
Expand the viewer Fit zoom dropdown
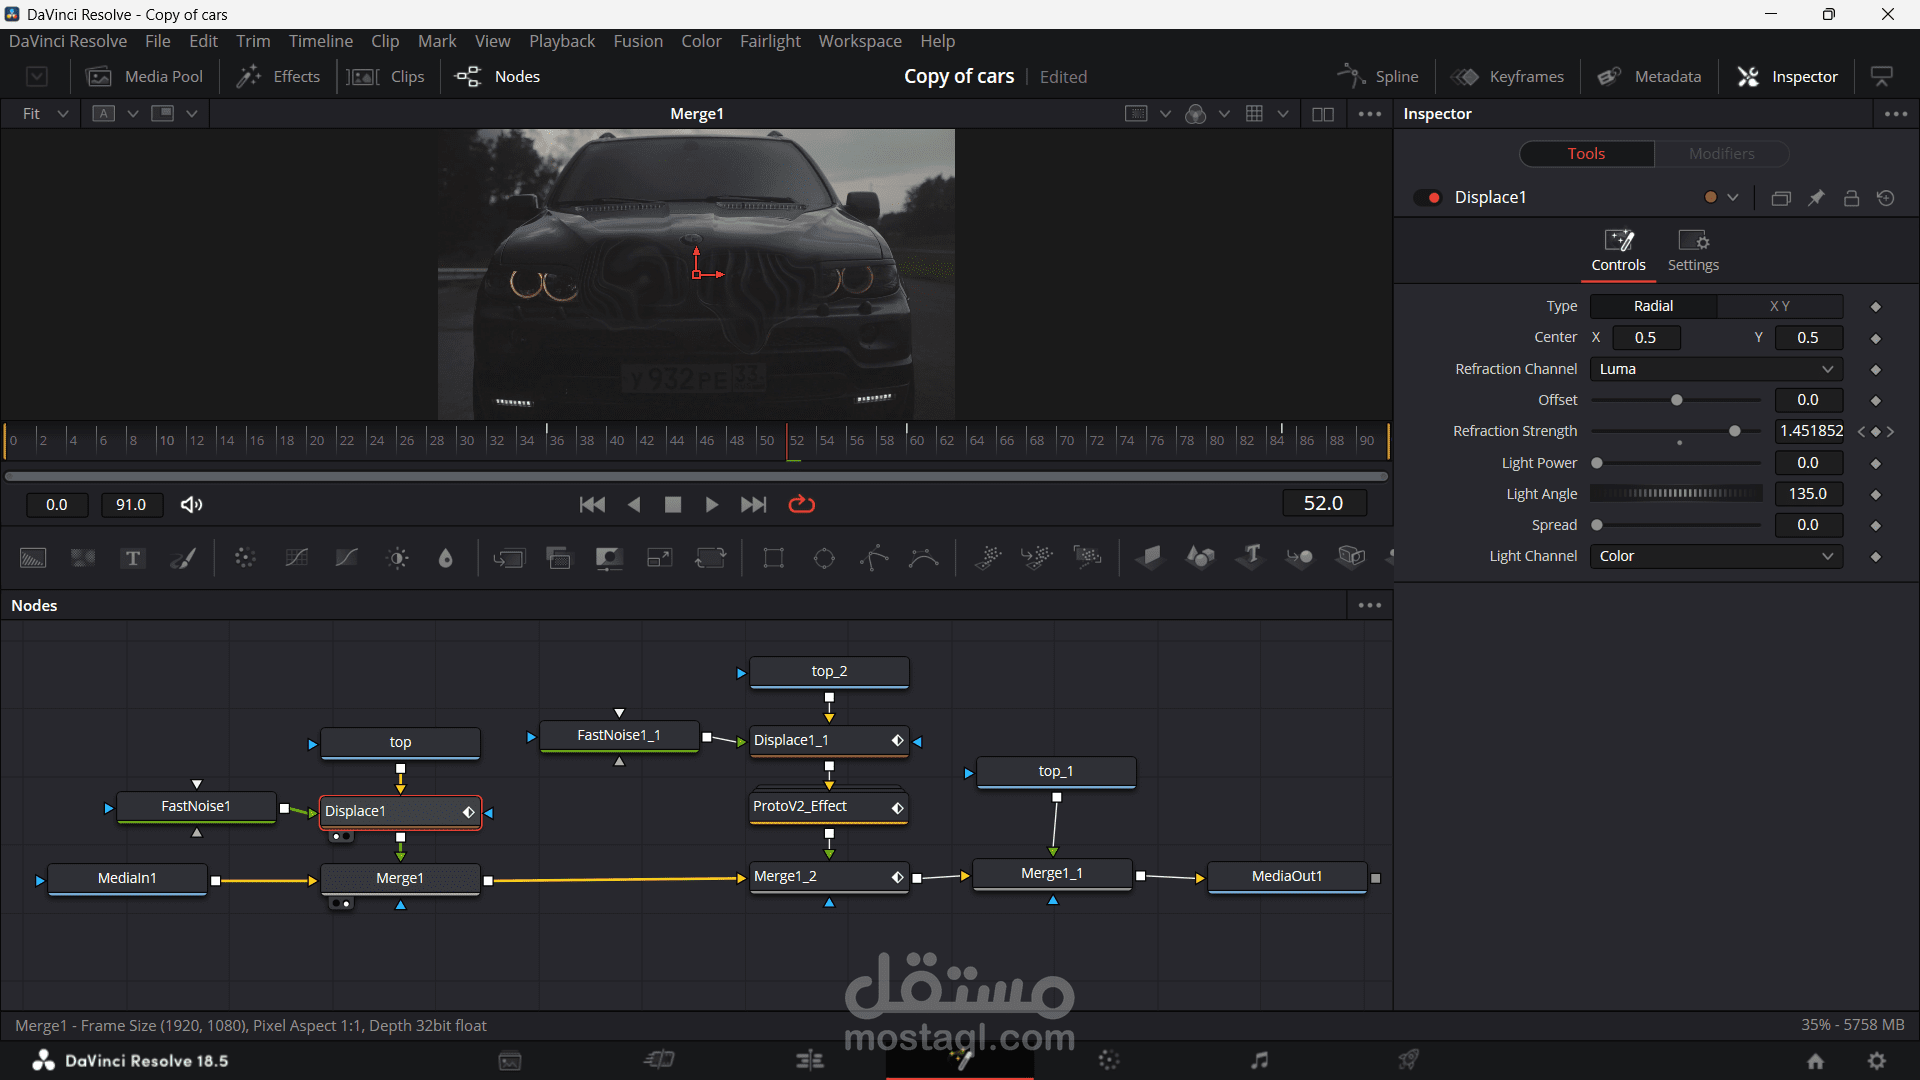pyautogui.click(x=44, y=114)
